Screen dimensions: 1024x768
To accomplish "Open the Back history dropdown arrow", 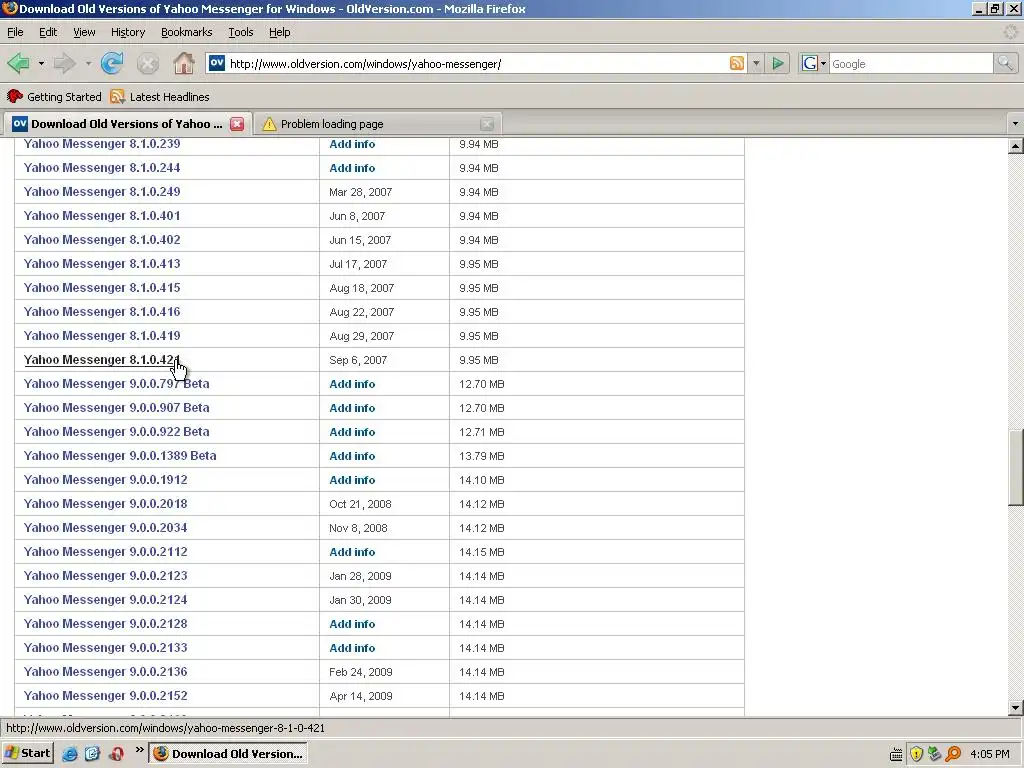I will [x=41, y=63].
